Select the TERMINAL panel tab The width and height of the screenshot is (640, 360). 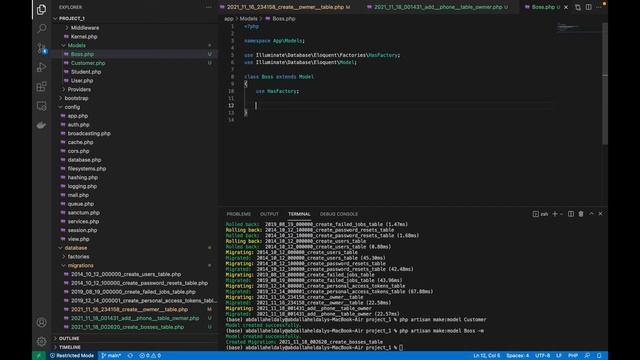(299, 214)
